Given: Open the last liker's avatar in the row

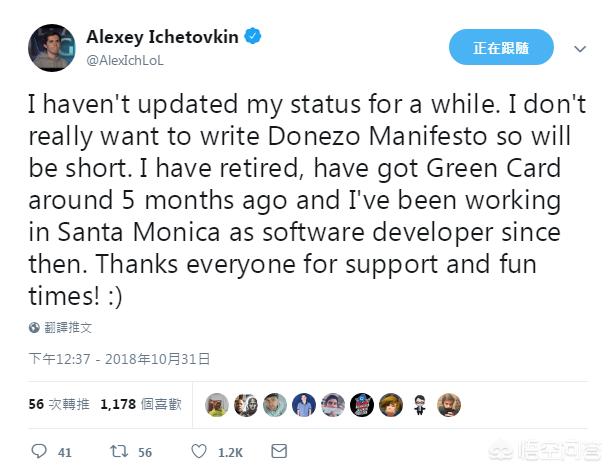Looking at the screenshot, I should coord(449,405).
